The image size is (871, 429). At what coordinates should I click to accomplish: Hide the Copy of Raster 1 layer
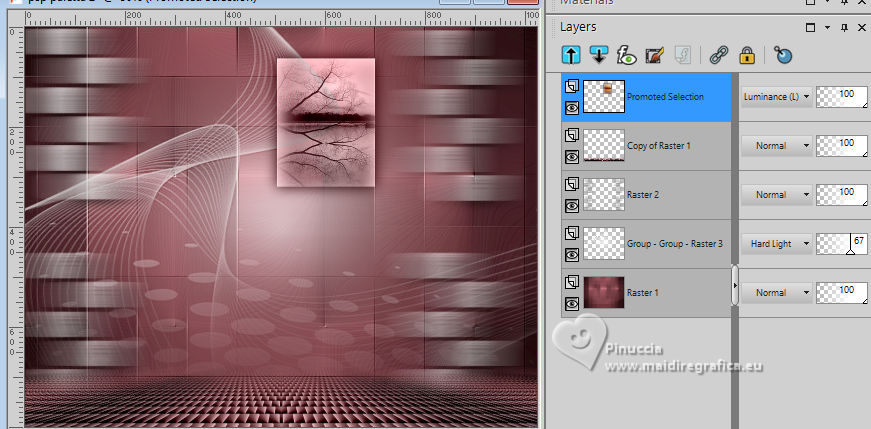(x=572, y=157)
